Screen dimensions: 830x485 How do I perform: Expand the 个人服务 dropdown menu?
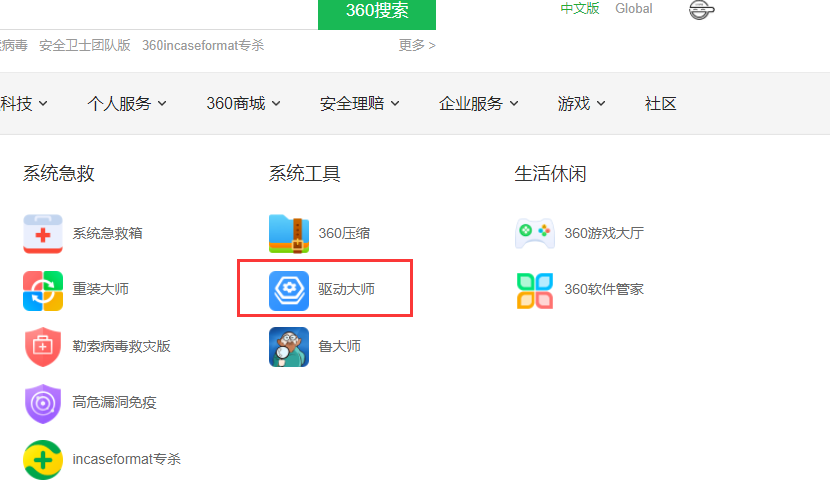click(x=127, y=103)
